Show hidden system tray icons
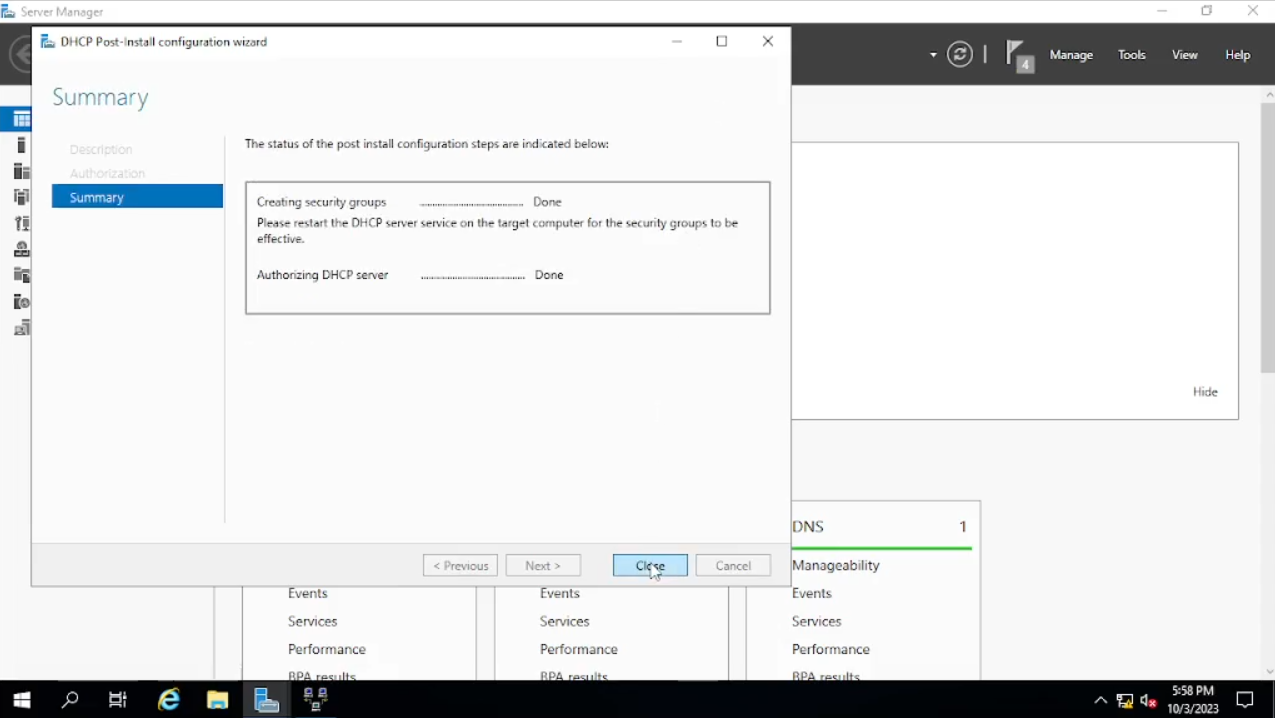The height and width of the screenshot is (718, 1275). [1100, 700]
